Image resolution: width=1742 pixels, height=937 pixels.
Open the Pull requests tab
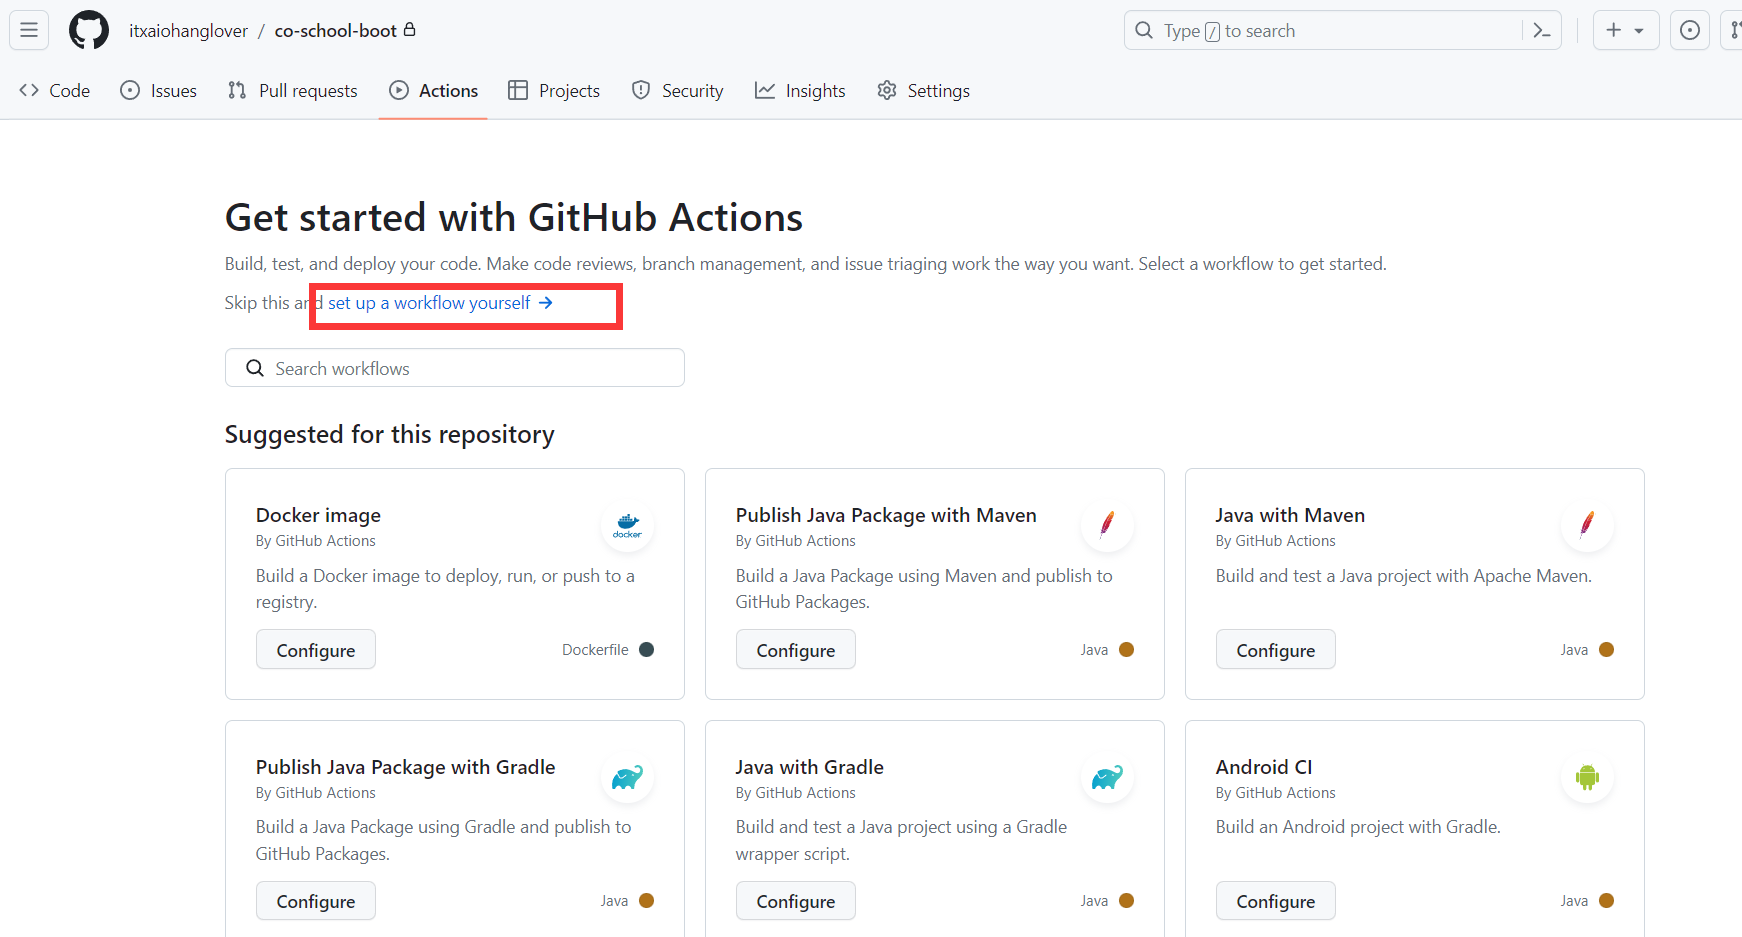click(293, 90)
